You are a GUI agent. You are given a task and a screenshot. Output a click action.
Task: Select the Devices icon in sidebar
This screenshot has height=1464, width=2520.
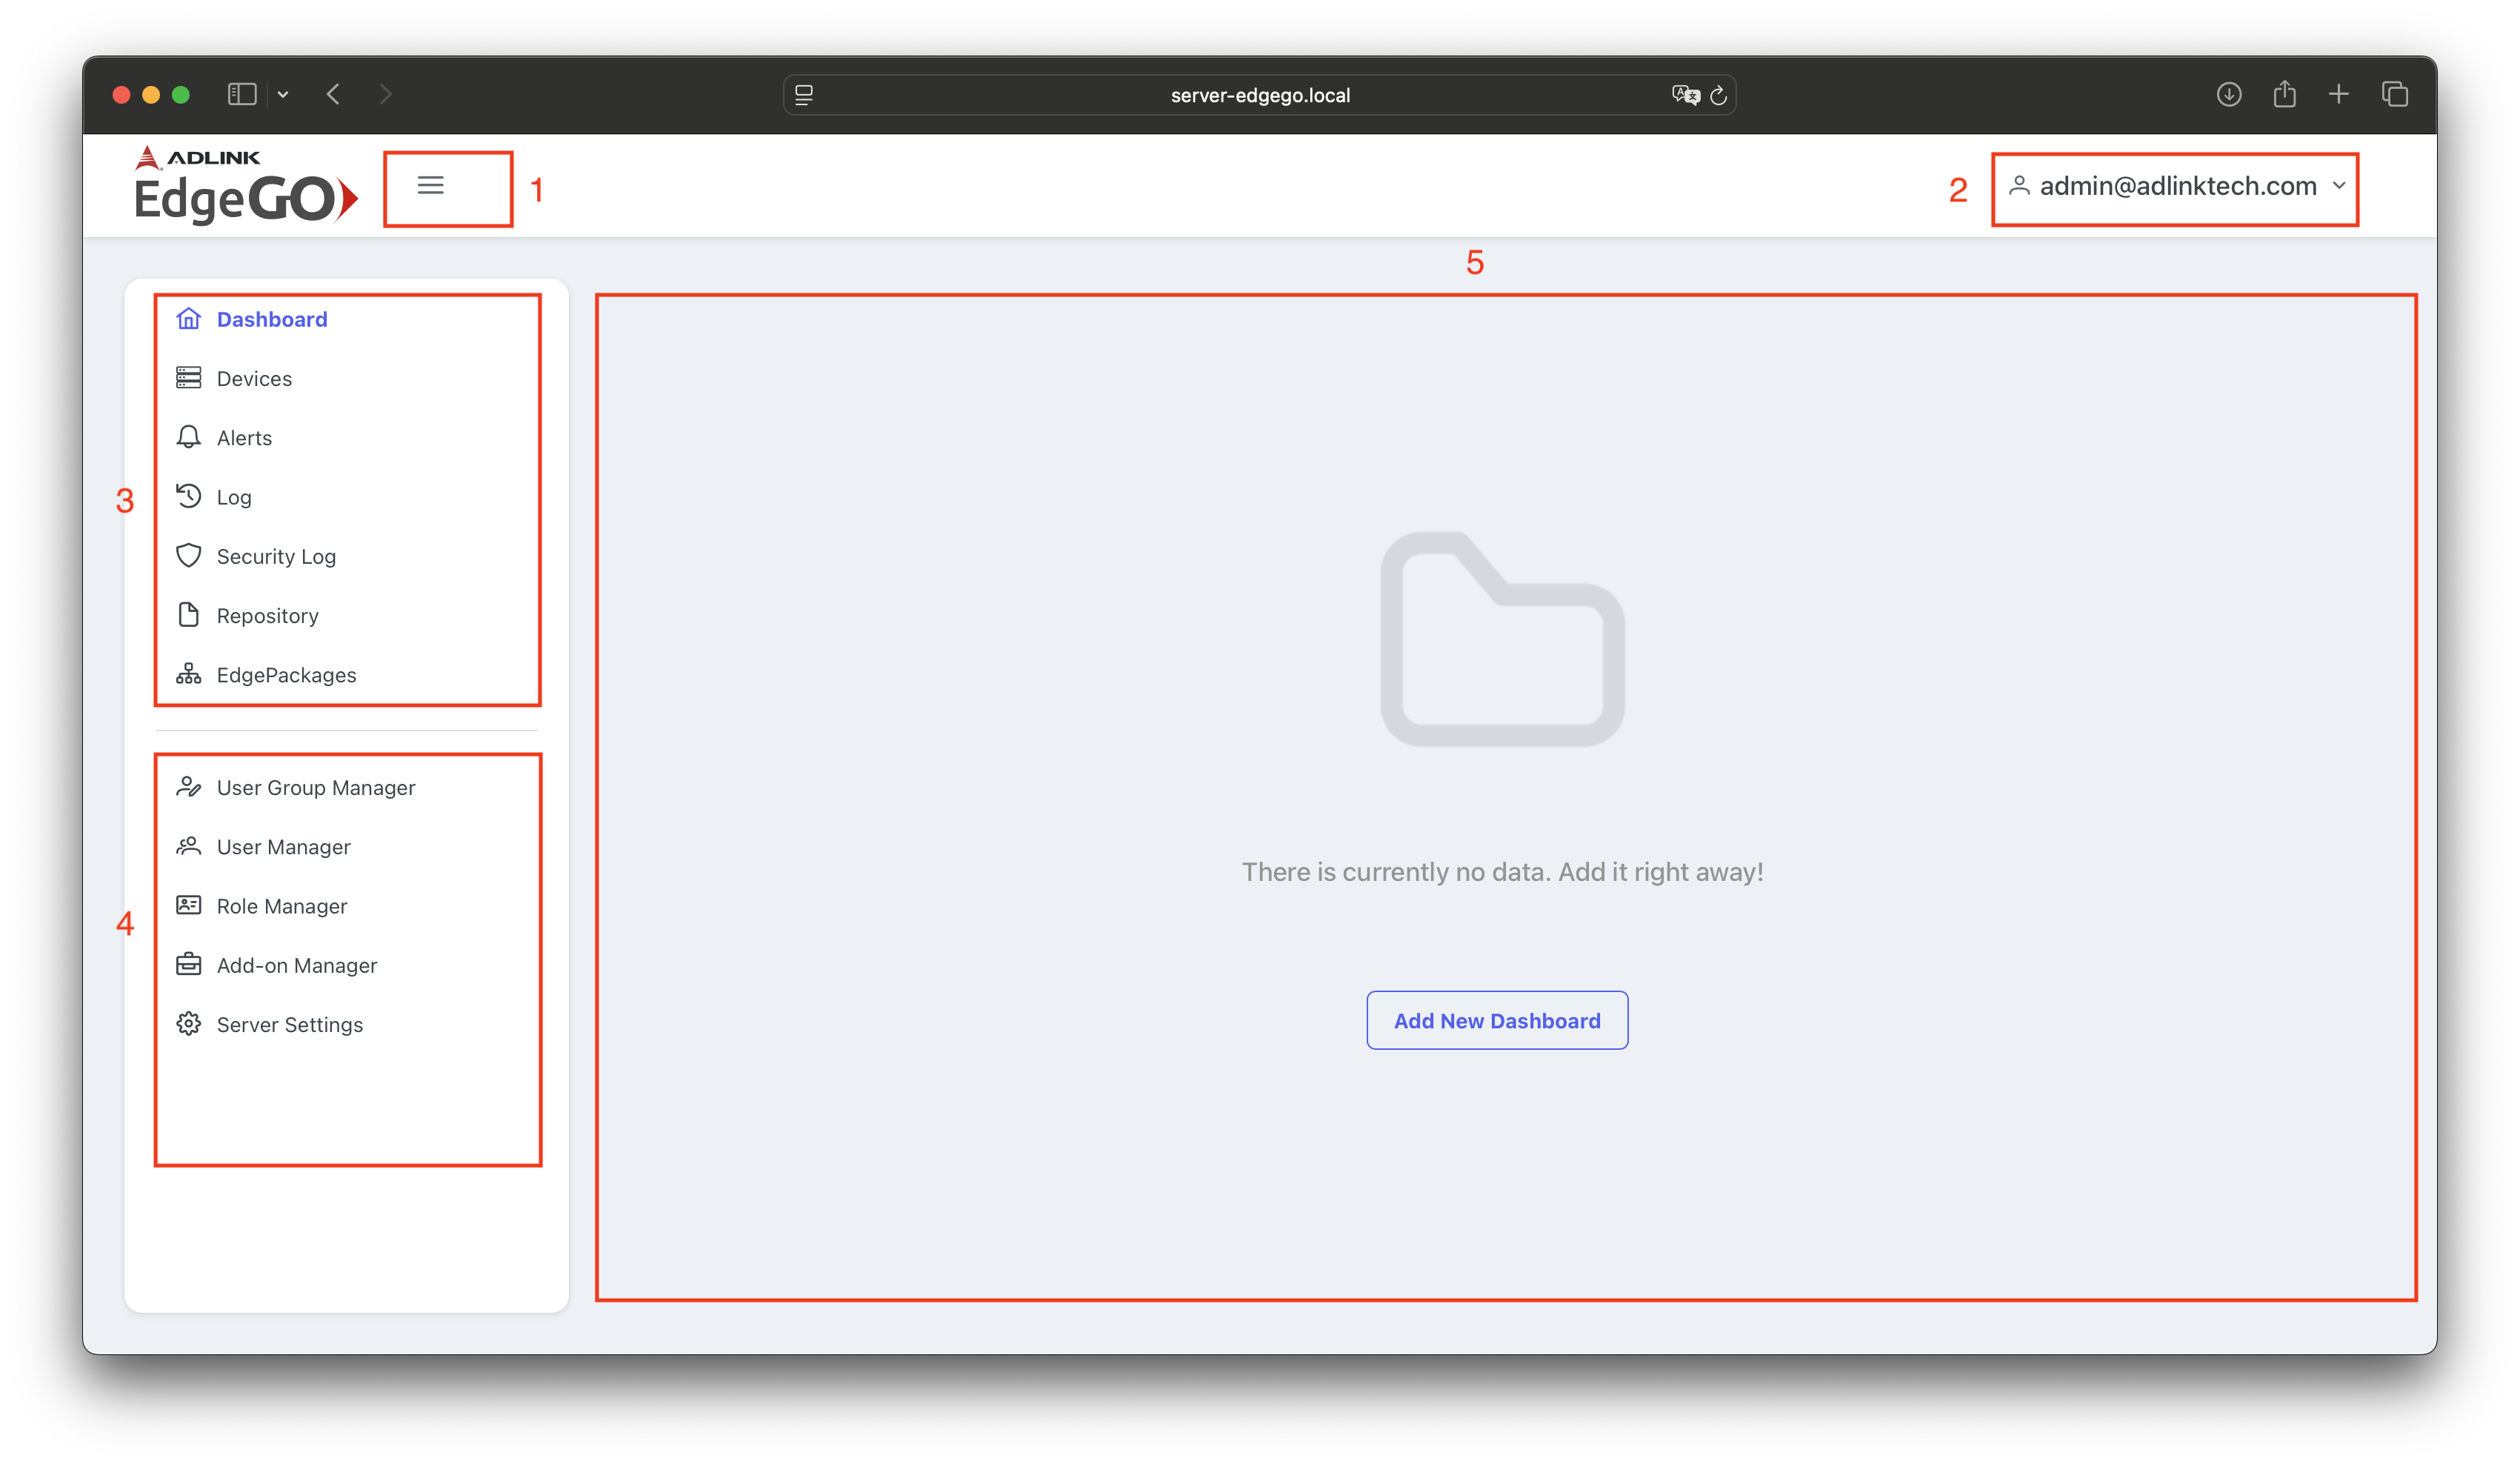[189, 378]
